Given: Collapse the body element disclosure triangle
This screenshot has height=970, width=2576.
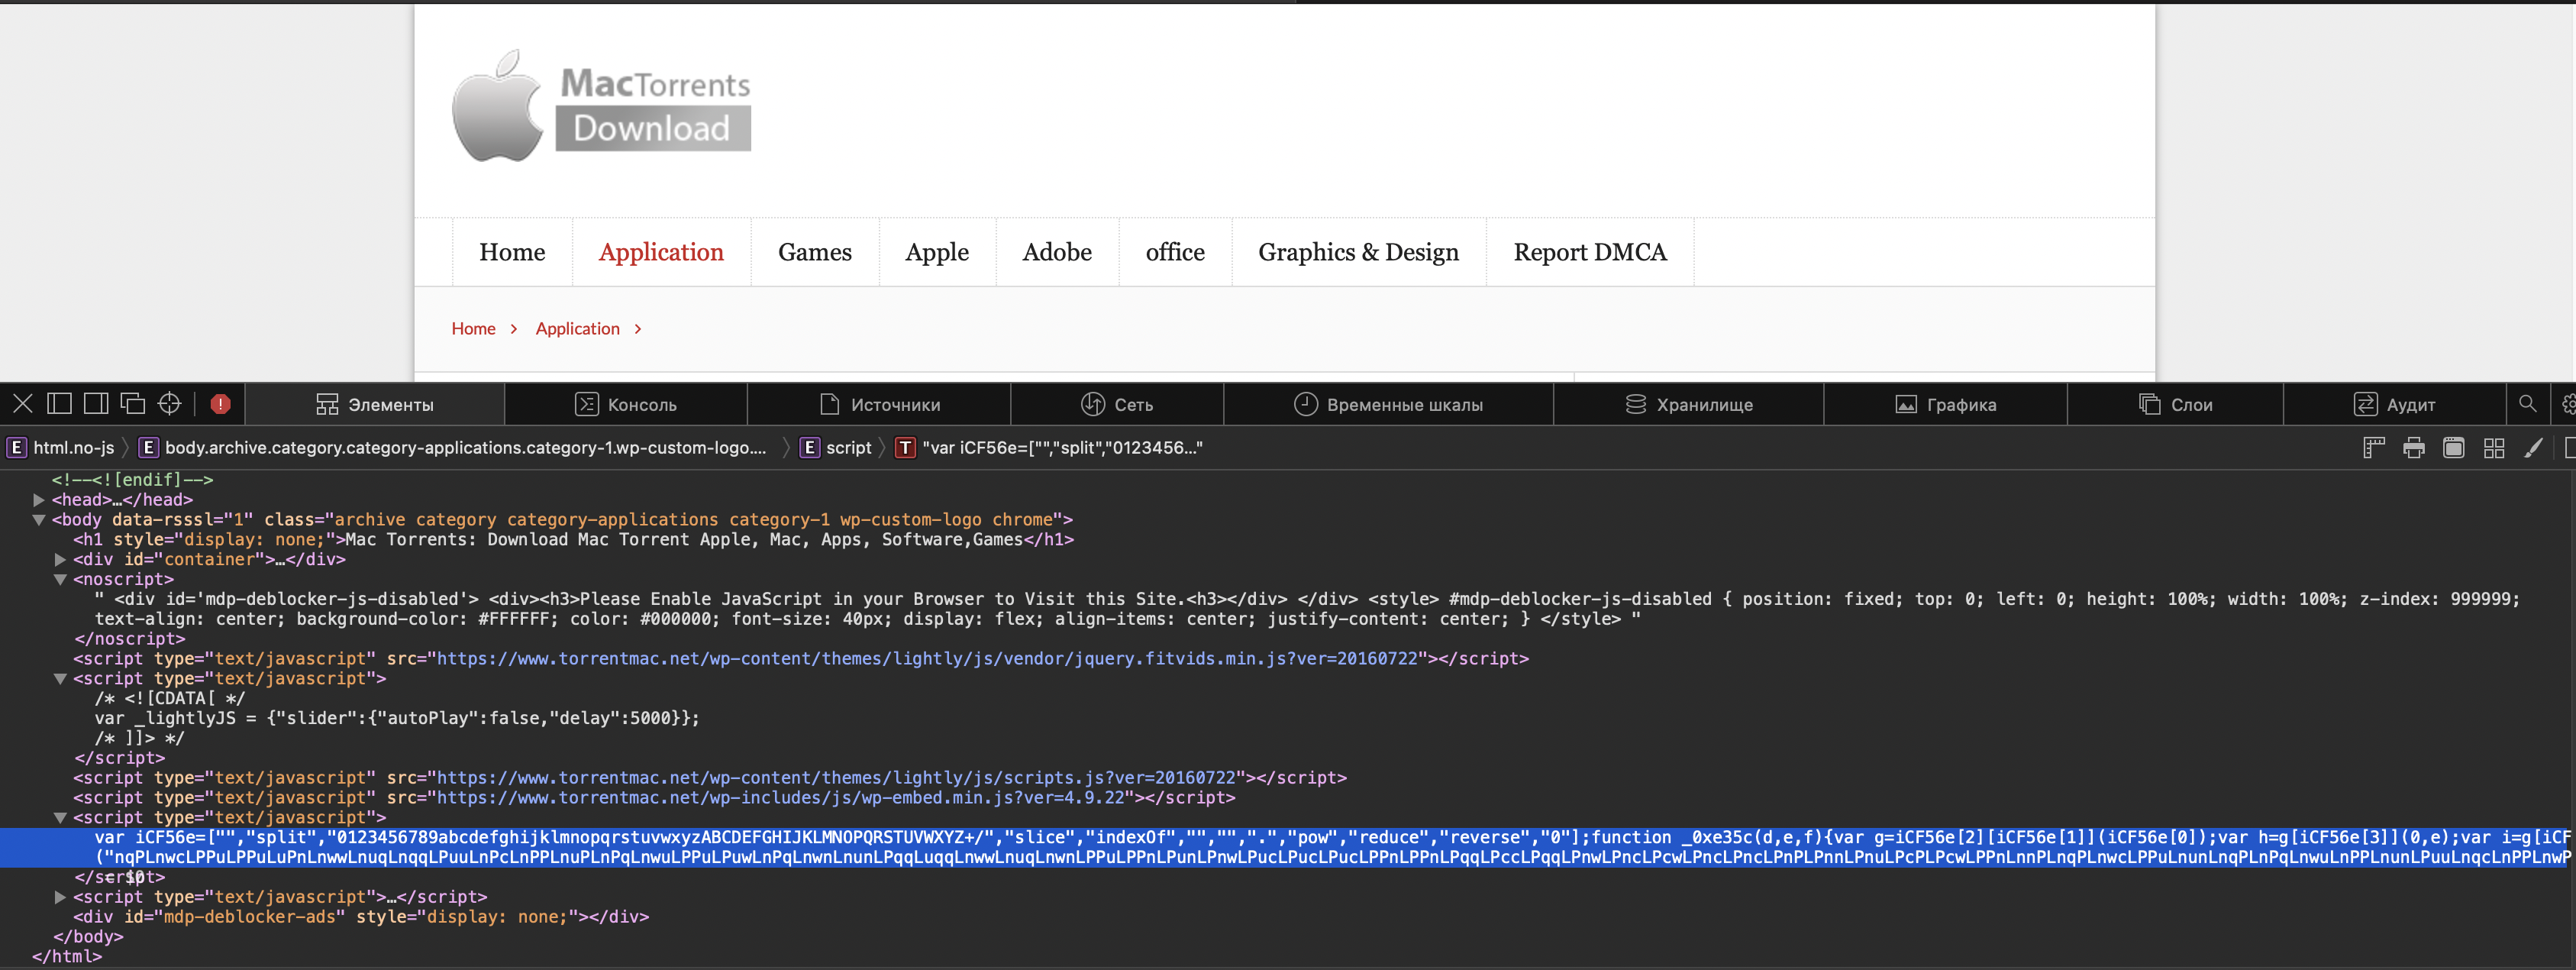Looking at the screenshot, I should click(x=38, y=519).
